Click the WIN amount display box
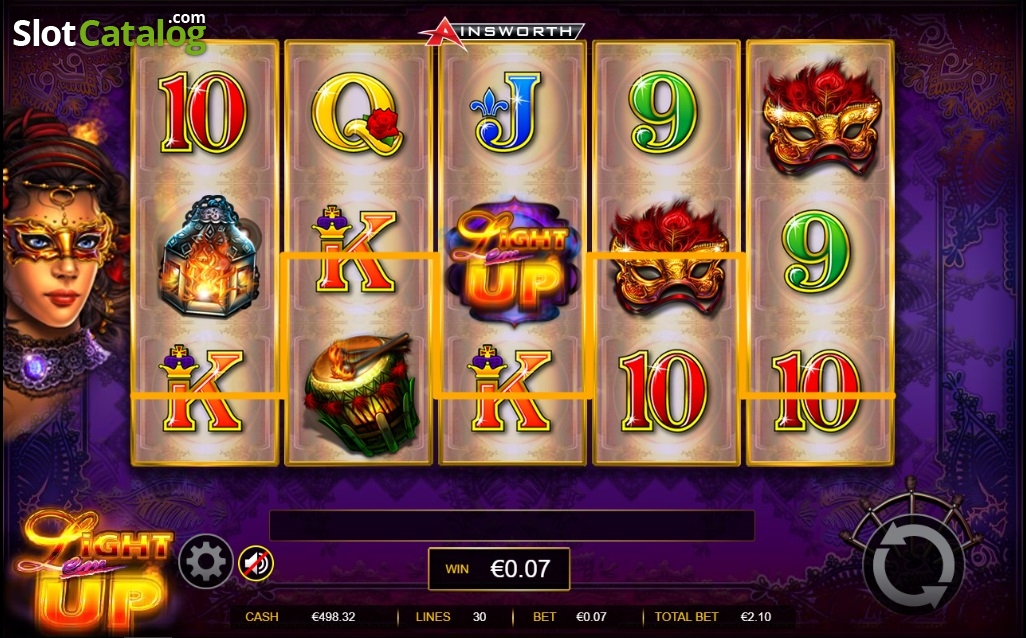 (499, 569)
